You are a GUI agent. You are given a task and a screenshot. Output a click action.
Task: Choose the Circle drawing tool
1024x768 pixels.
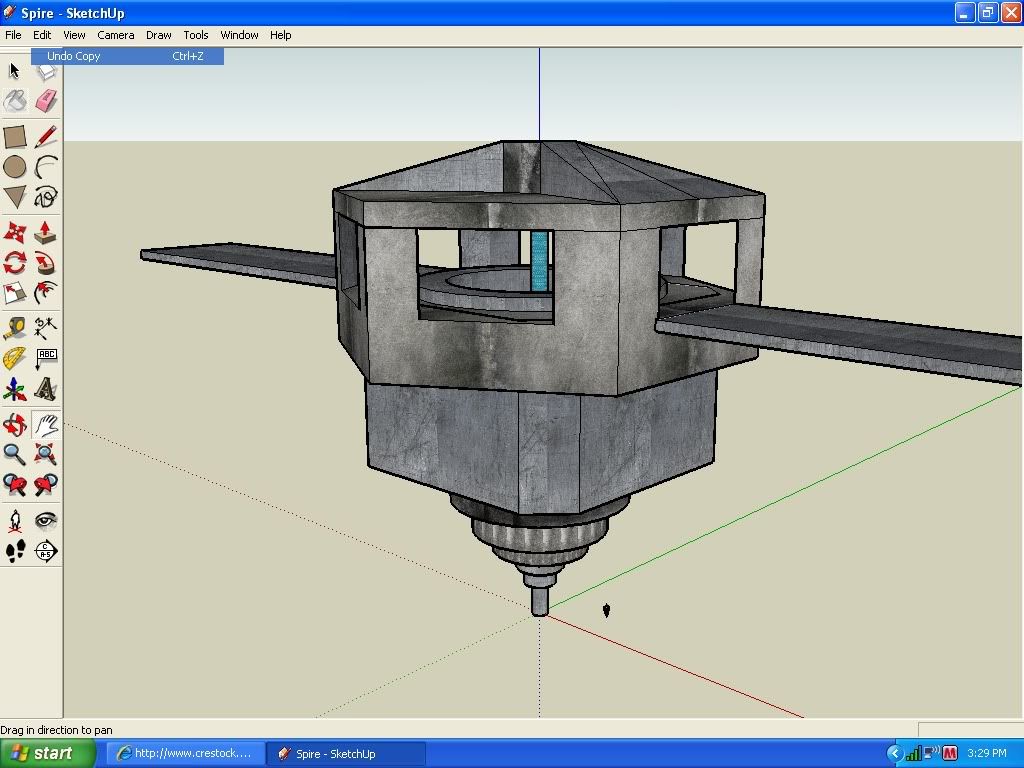click(x=14, y=167)
